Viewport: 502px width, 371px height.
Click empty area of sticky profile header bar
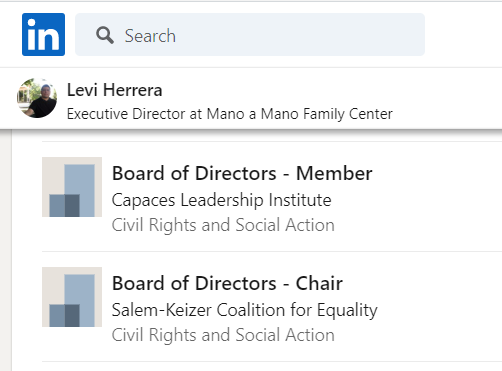[447, 98]
